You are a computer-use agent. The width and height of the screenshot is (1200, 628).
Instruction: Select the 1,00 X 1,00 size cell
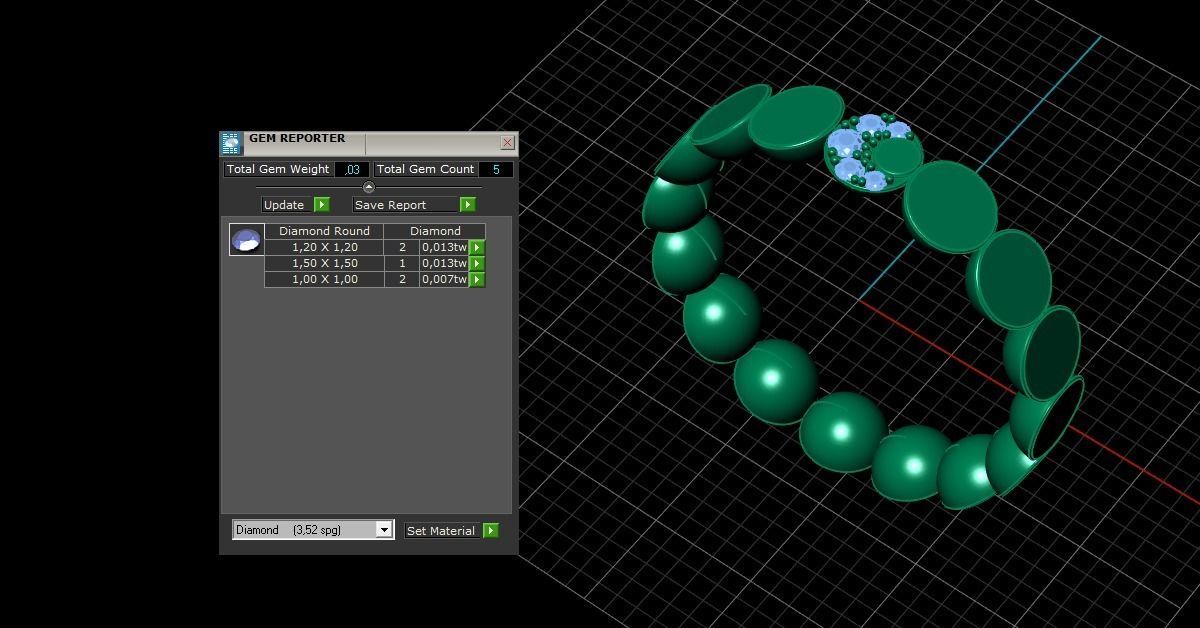coord(325,279)
